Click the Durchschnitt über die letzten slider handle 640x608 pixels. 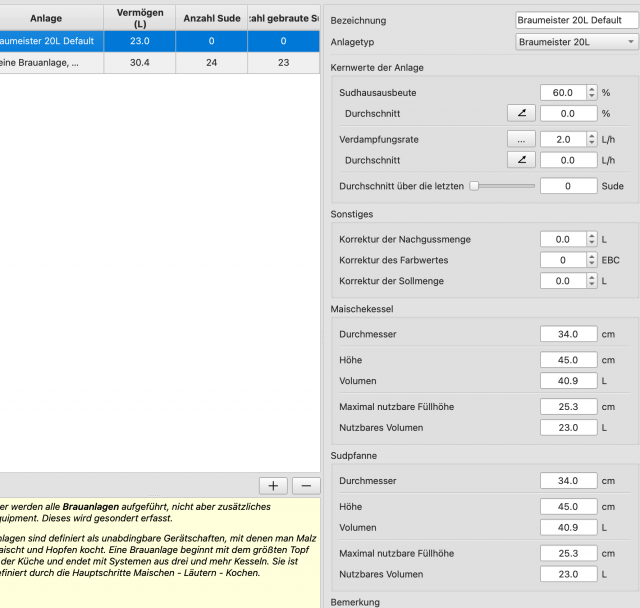click(474, 186)
